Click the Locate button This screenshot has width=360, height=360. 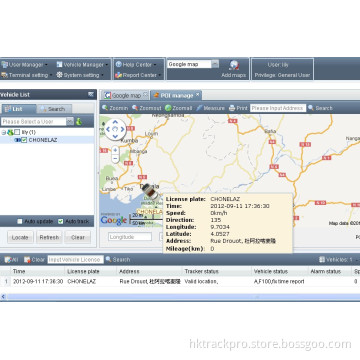(x=20, y=238)
